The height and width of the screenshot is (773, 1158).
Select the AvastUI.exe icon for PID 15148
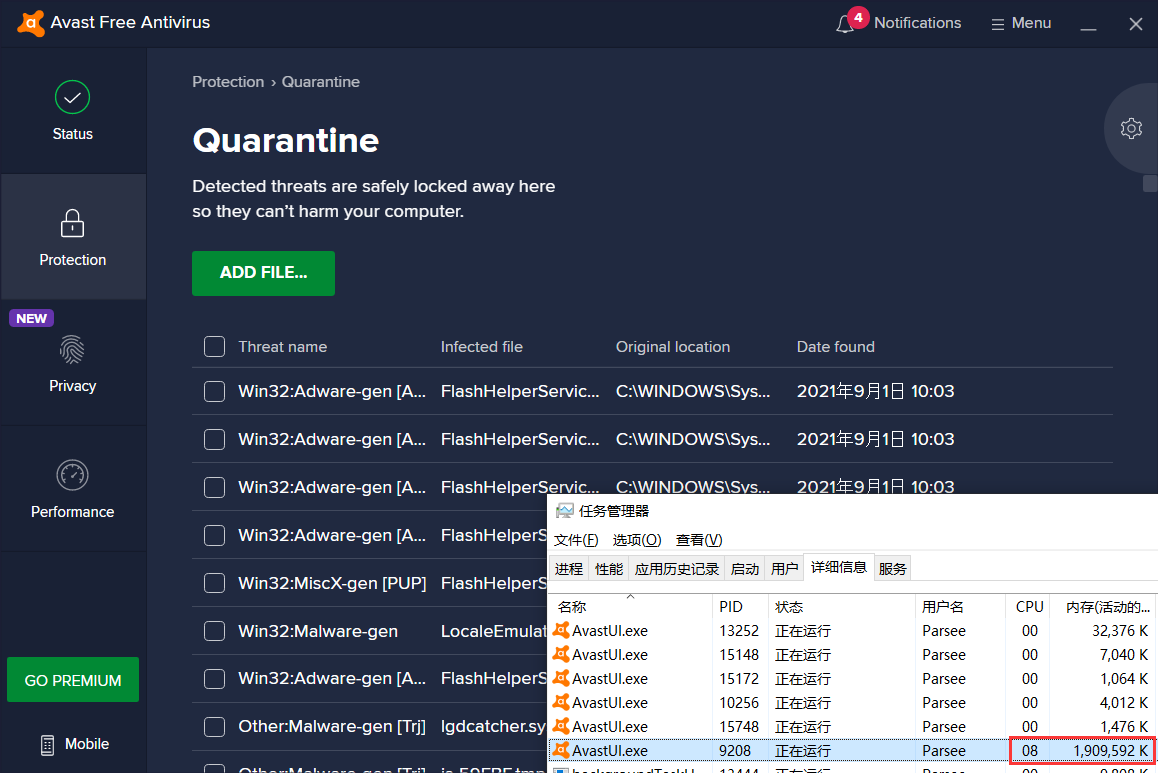[x=561, y=654]
